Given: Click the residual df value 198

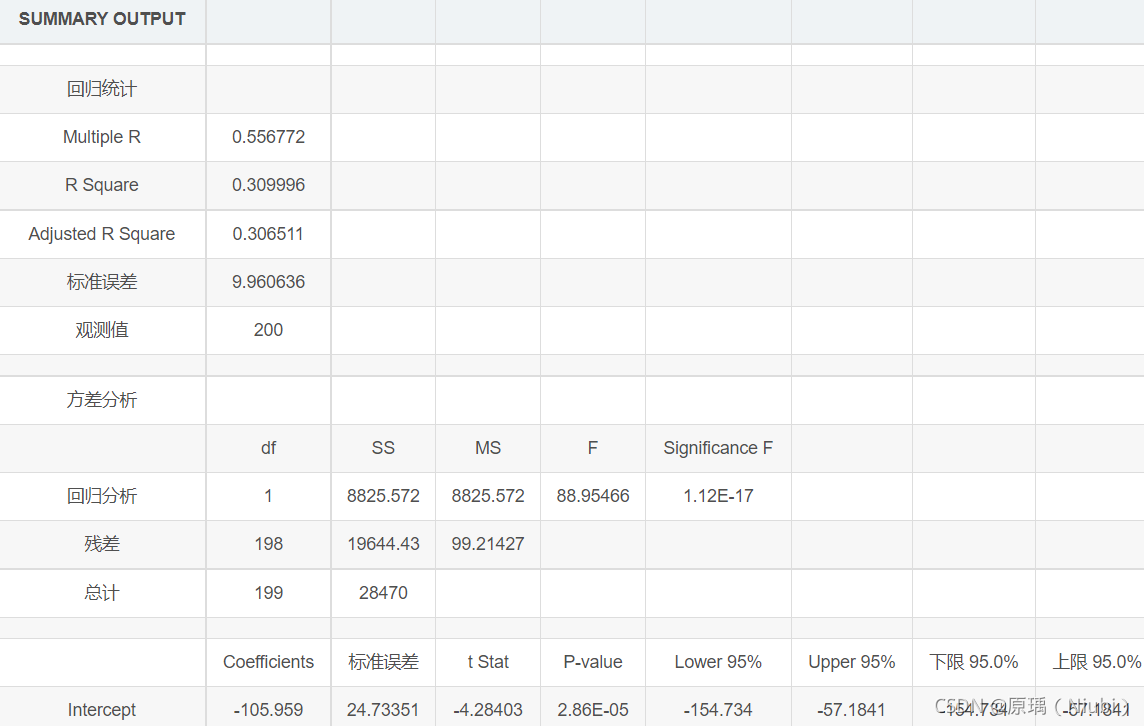Looking at the screenshot, I should click(x=268, y=544).
